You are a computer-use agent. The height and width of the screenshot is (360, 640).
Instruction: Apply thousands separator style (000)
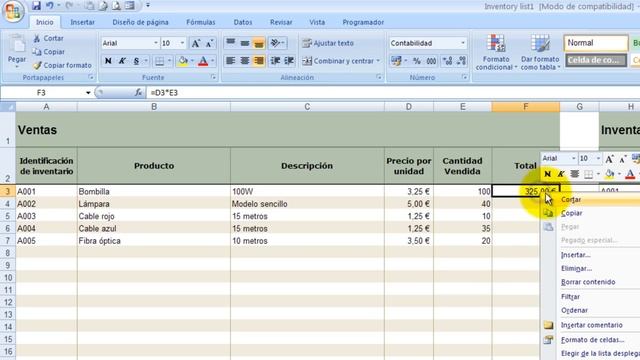click(431, 61)
